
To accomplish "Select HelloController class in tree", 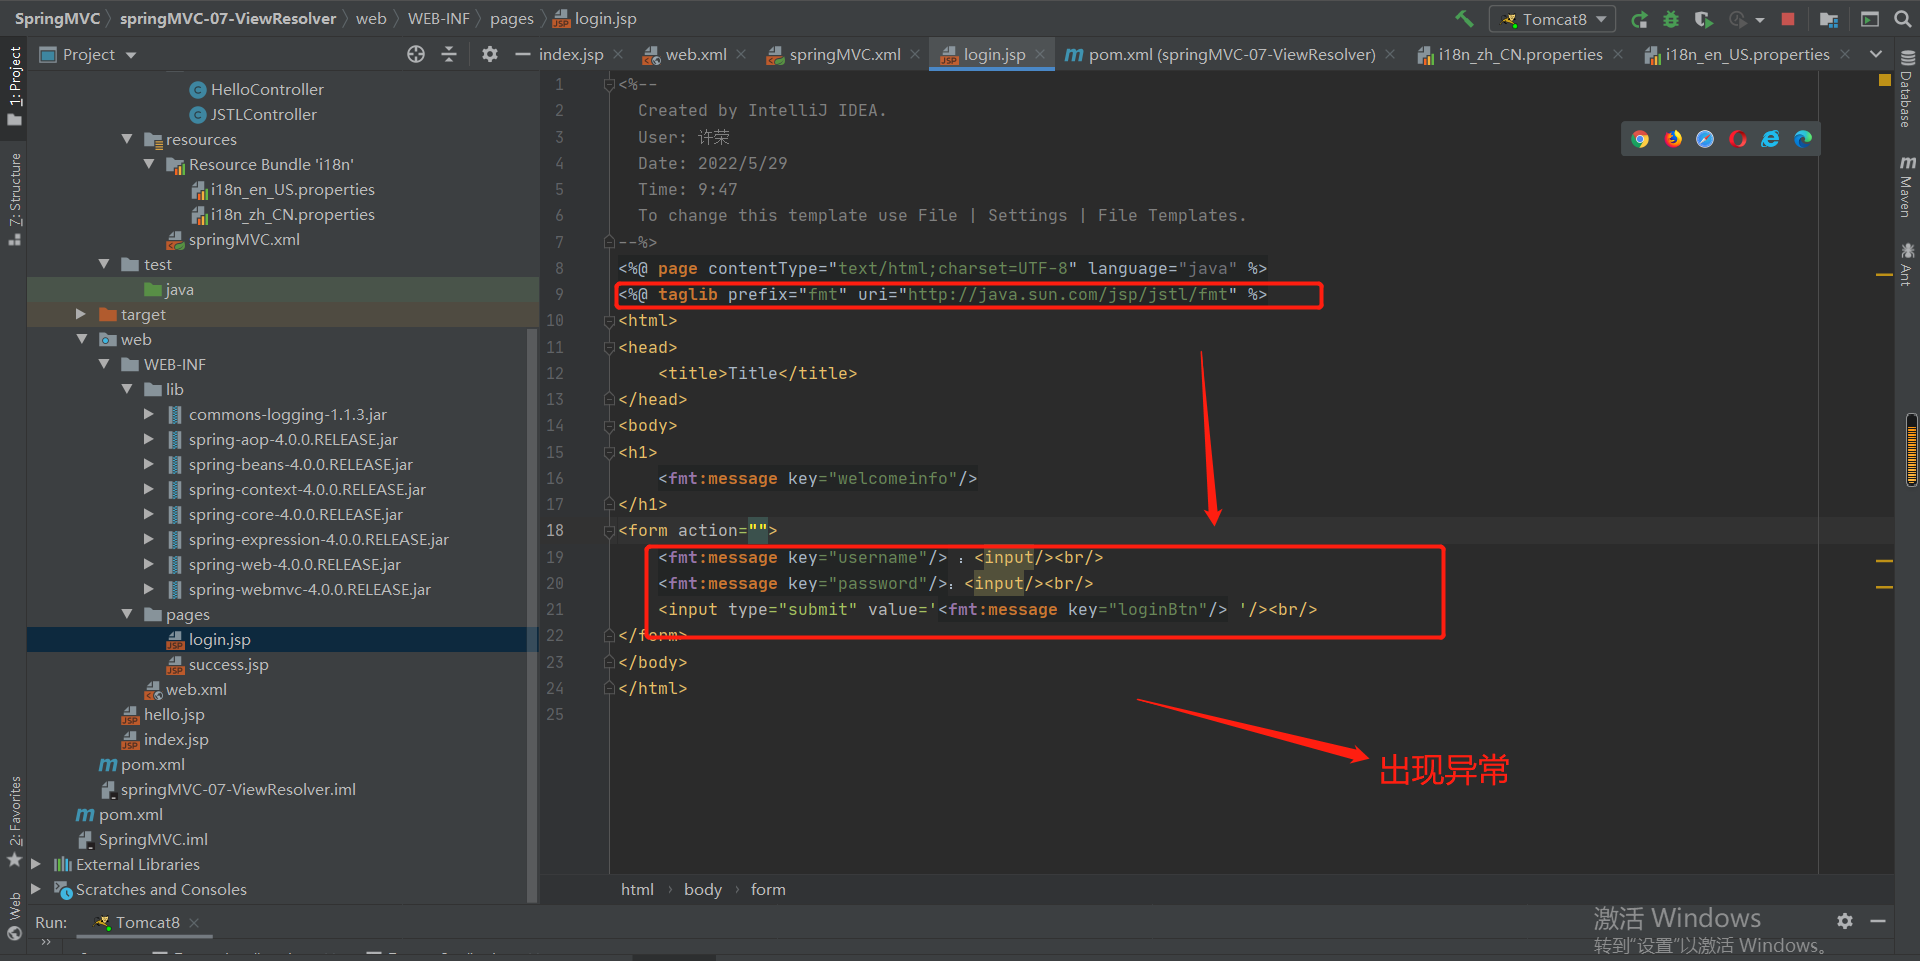I will pos(267,89).
